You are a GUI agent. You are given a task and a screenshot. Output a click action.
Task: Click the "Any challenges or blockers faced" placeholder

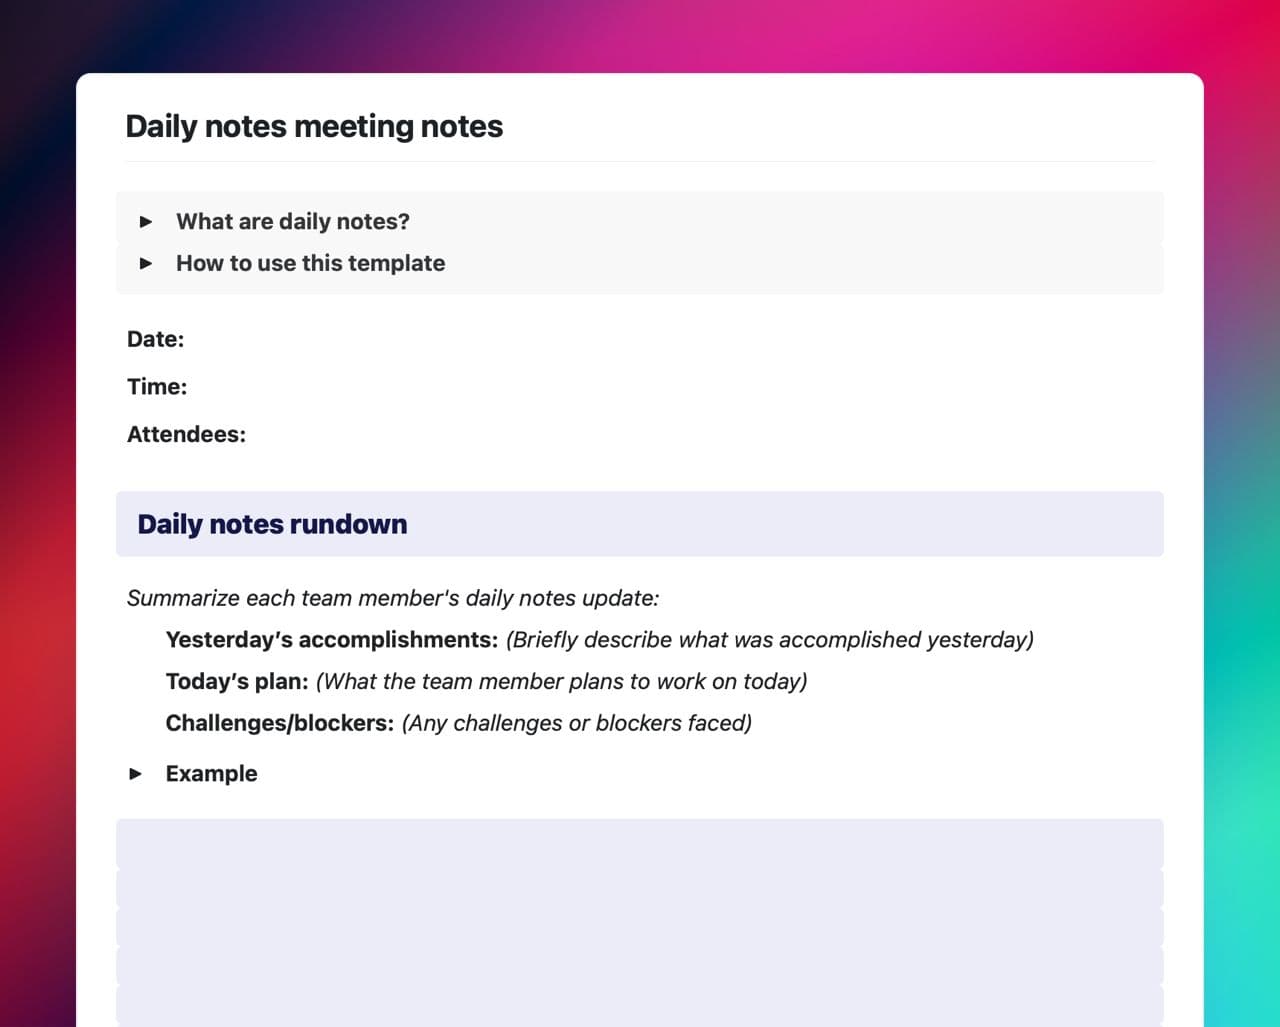[576, 723]
